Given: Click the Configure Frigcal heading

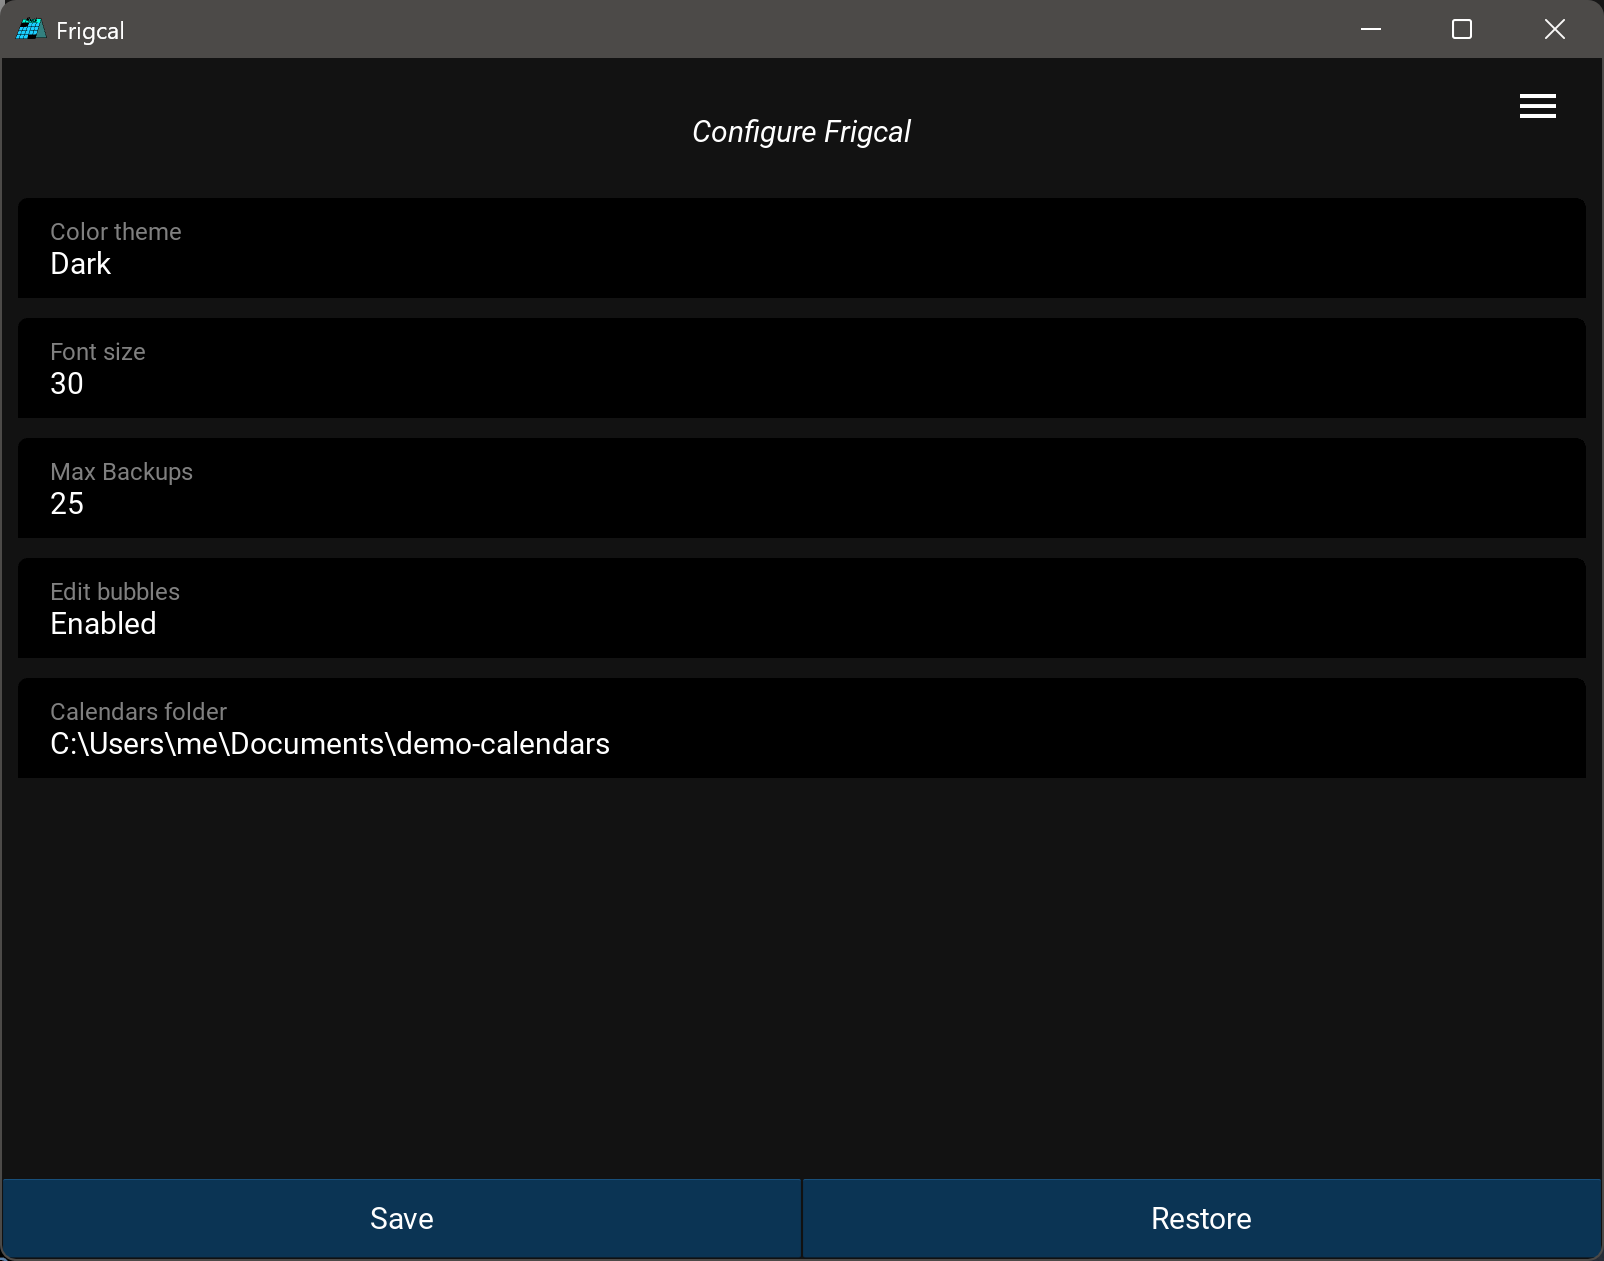Looking at the screenshot, I should pyautogui.click(x=801, y=132).
